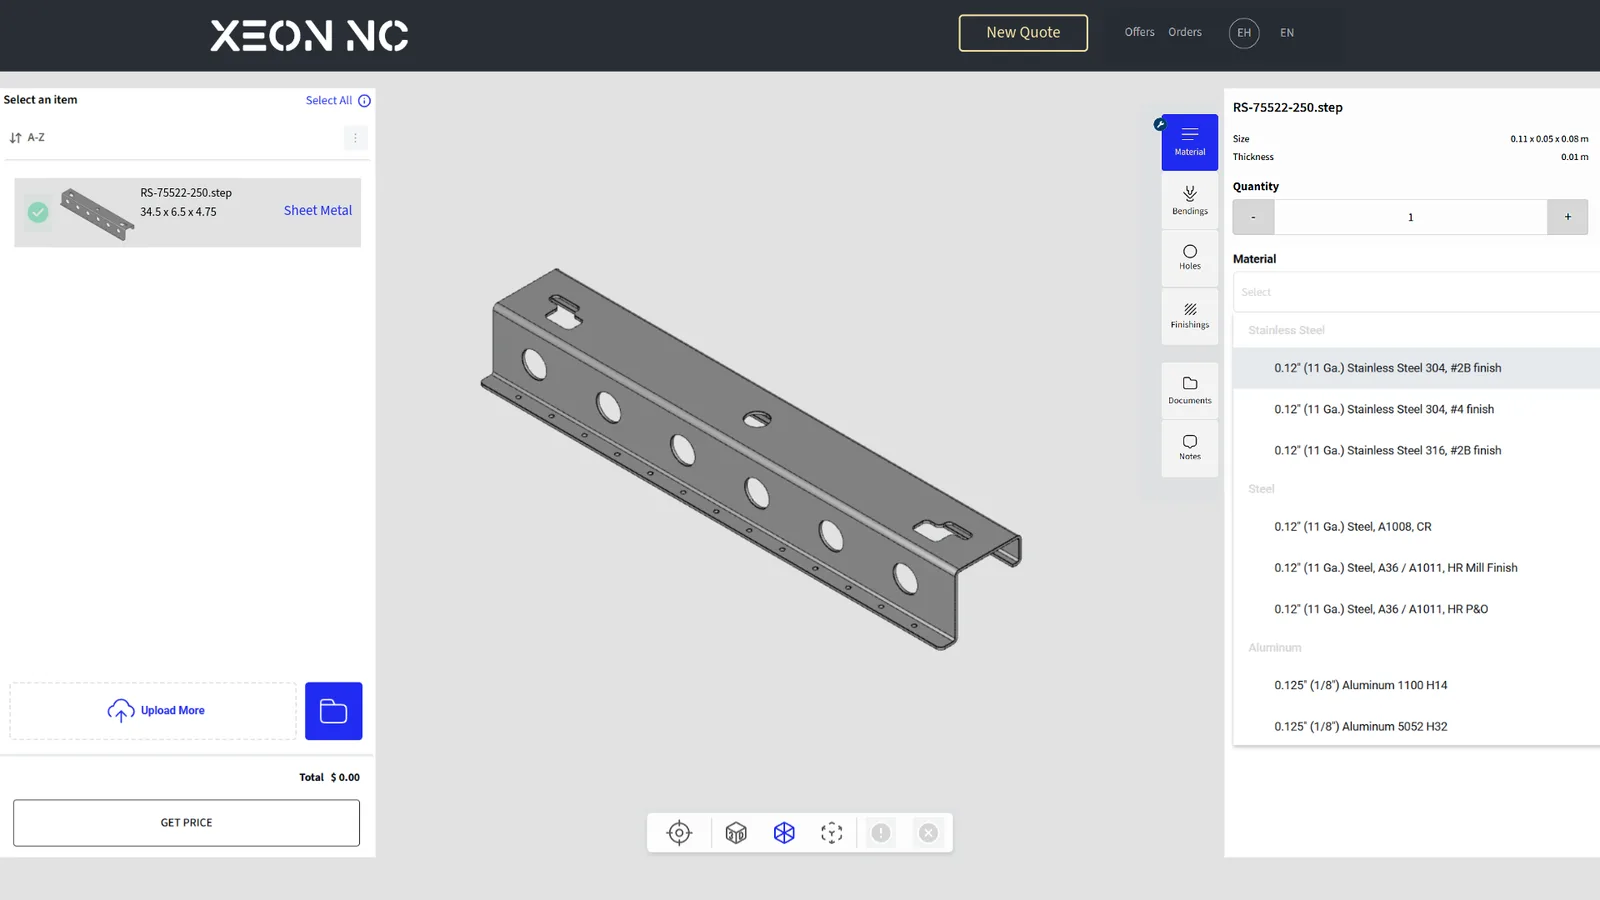Open the item list three-dot menu
The image size is (1600, 900).
(x=355, y=138)
